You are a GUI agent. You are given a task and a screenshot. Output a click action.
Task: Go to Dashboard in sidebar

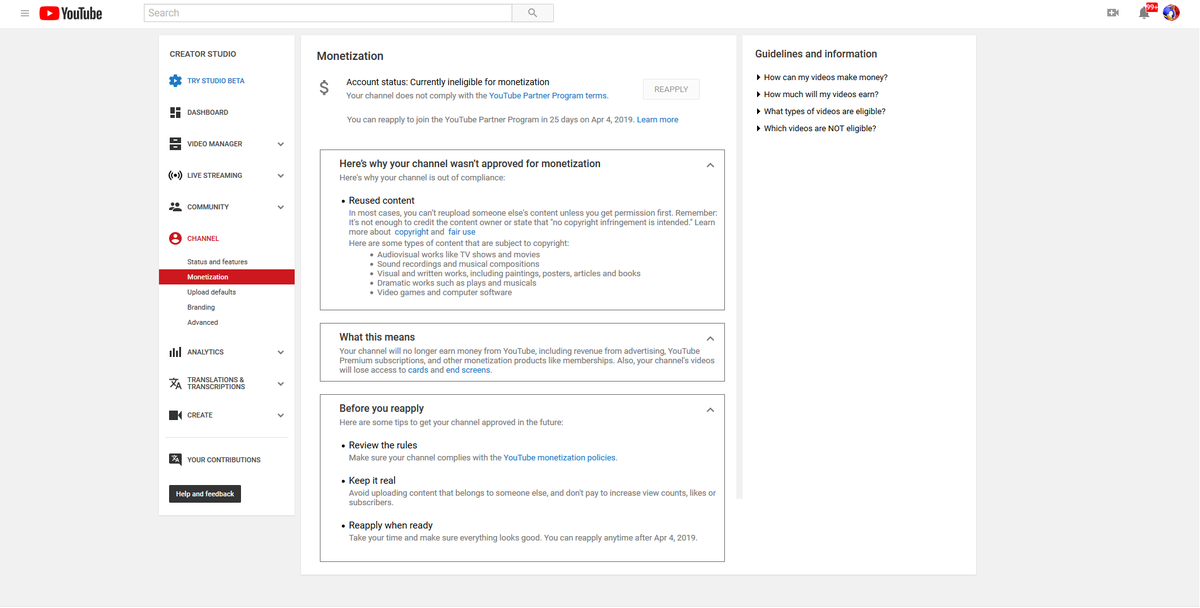[207, 112]
